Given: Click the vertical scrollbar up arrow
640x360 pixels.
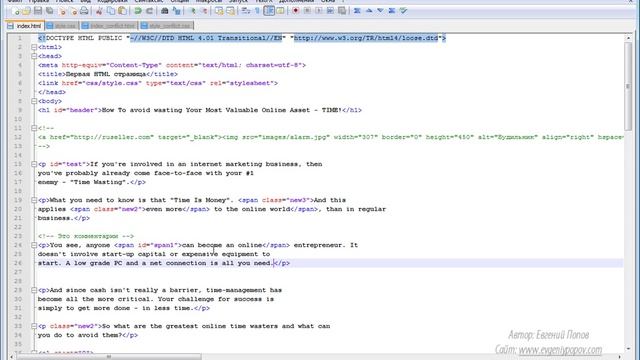Looking at the screenshot, I should (628, 38).
